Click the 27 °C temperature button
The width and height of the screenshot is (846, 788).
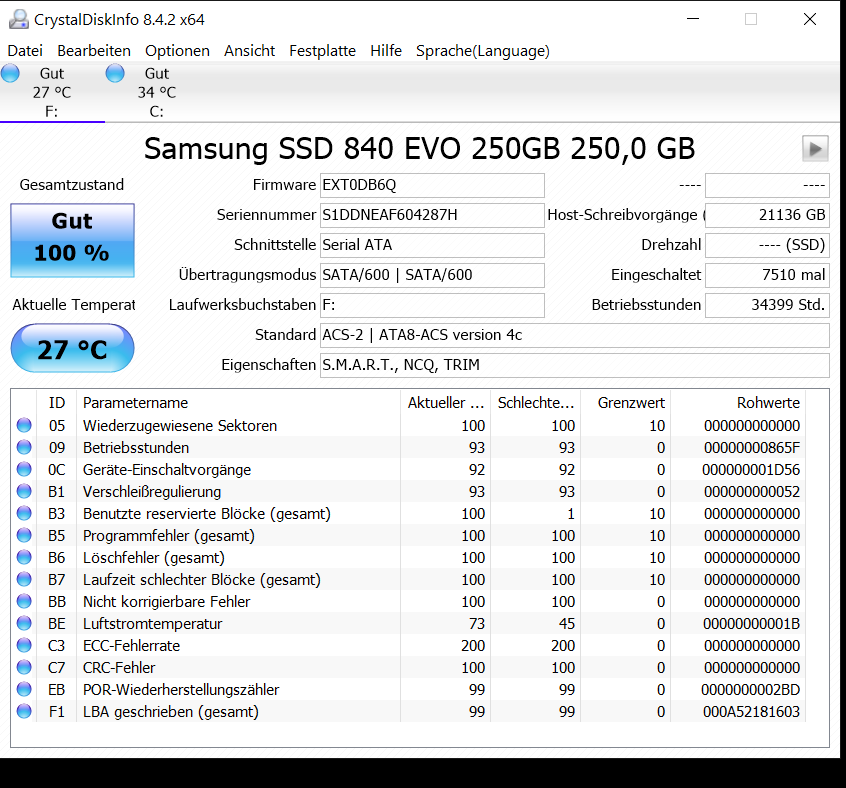[x=72, y=348]
